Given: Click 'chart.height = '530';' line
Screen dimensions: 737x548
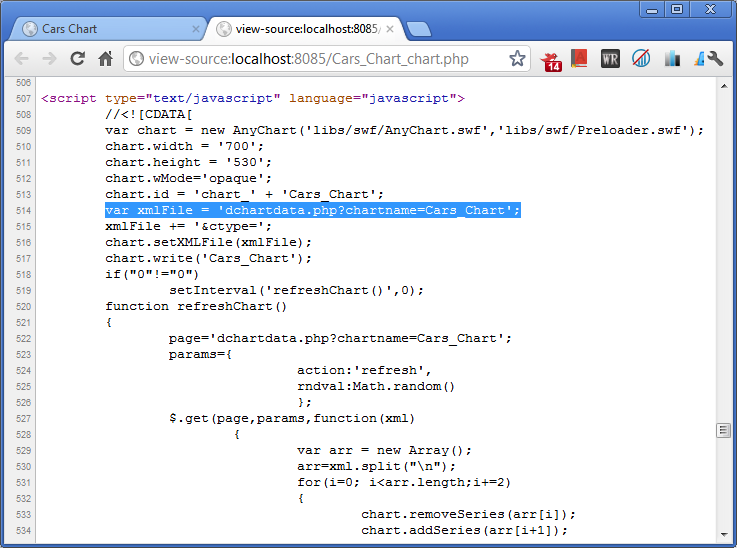Looking at the screenshot, I should 188,162.
